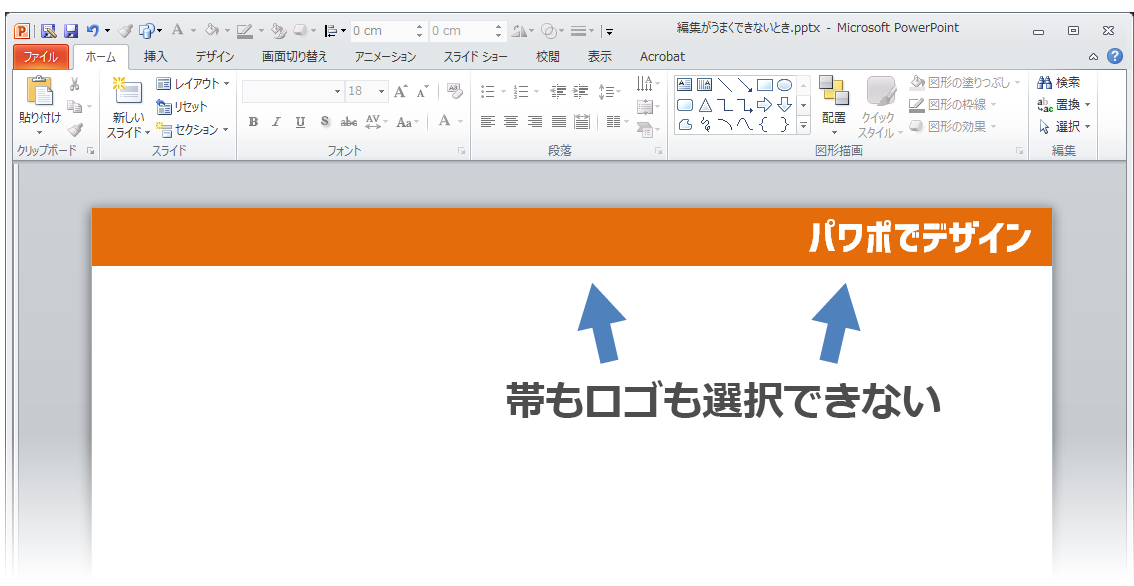This screenshot has width=1134, height=586.
Task: Toggle strikethrough abc formatting
Action: 349,122
